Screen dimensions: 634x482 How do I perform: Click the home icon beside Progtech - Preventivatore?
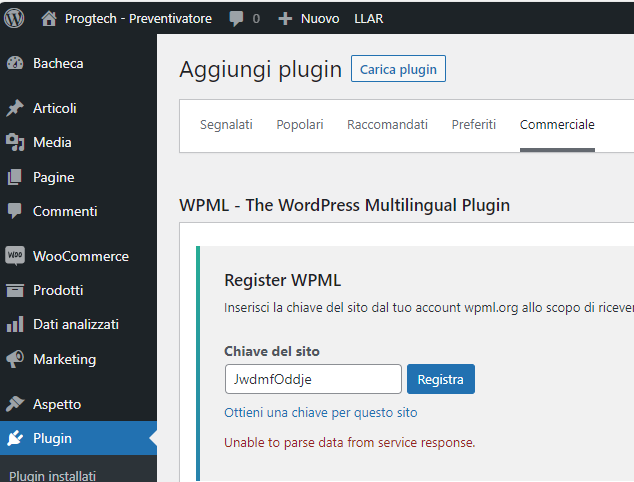click(x=49, y=19)
